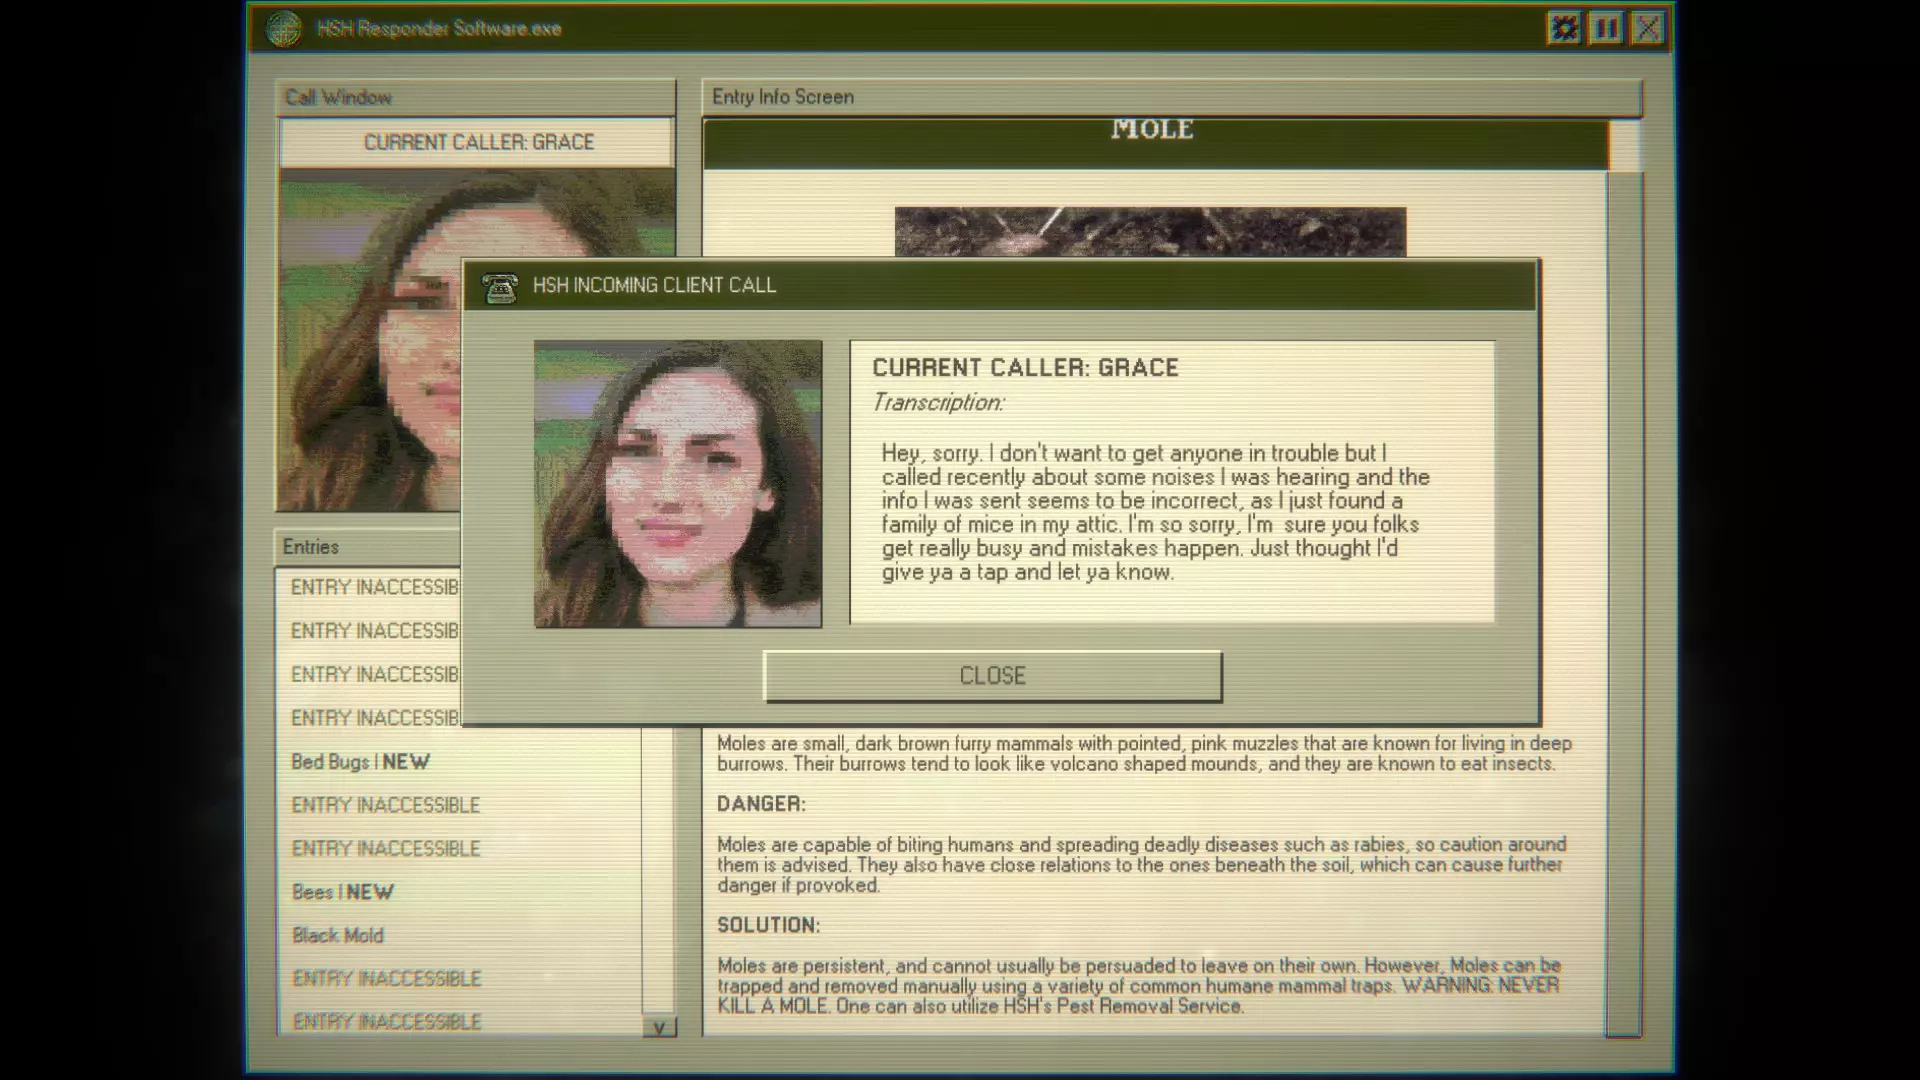Click Grace's portrait in the incoming call dialog

[x=678, y=484]
